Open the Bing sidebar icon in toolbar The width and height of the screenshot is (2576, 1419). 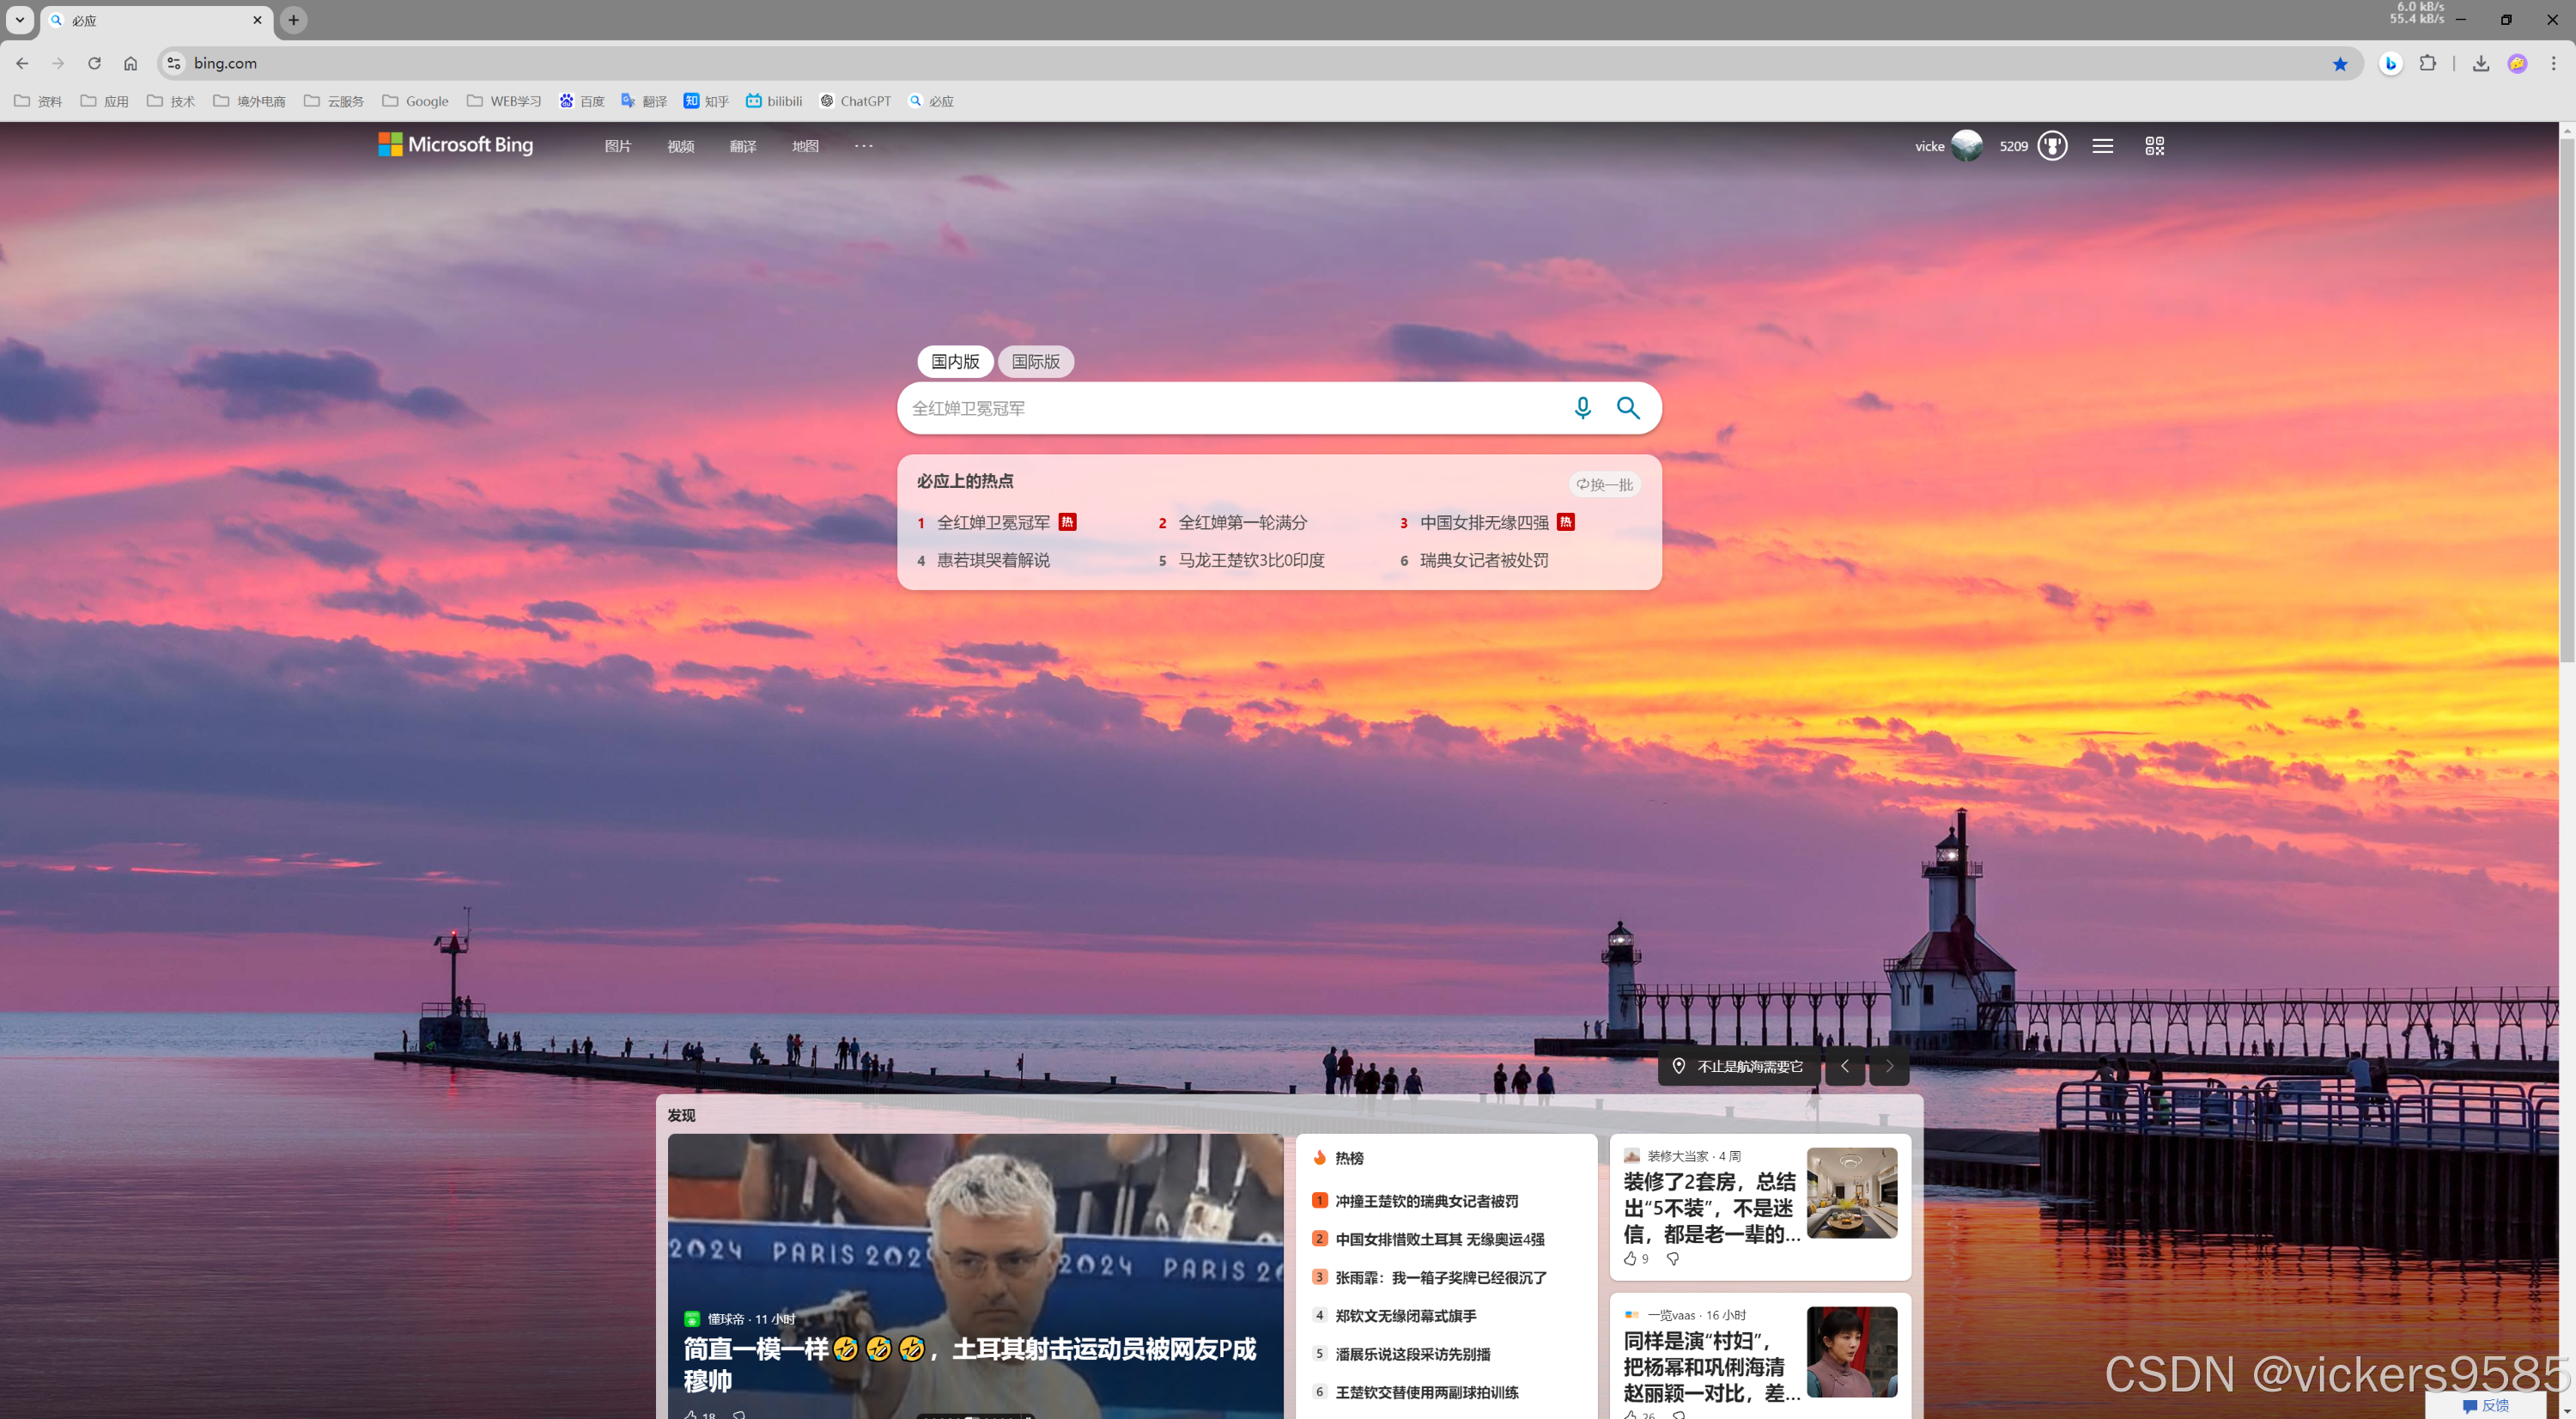(2390, 64)
